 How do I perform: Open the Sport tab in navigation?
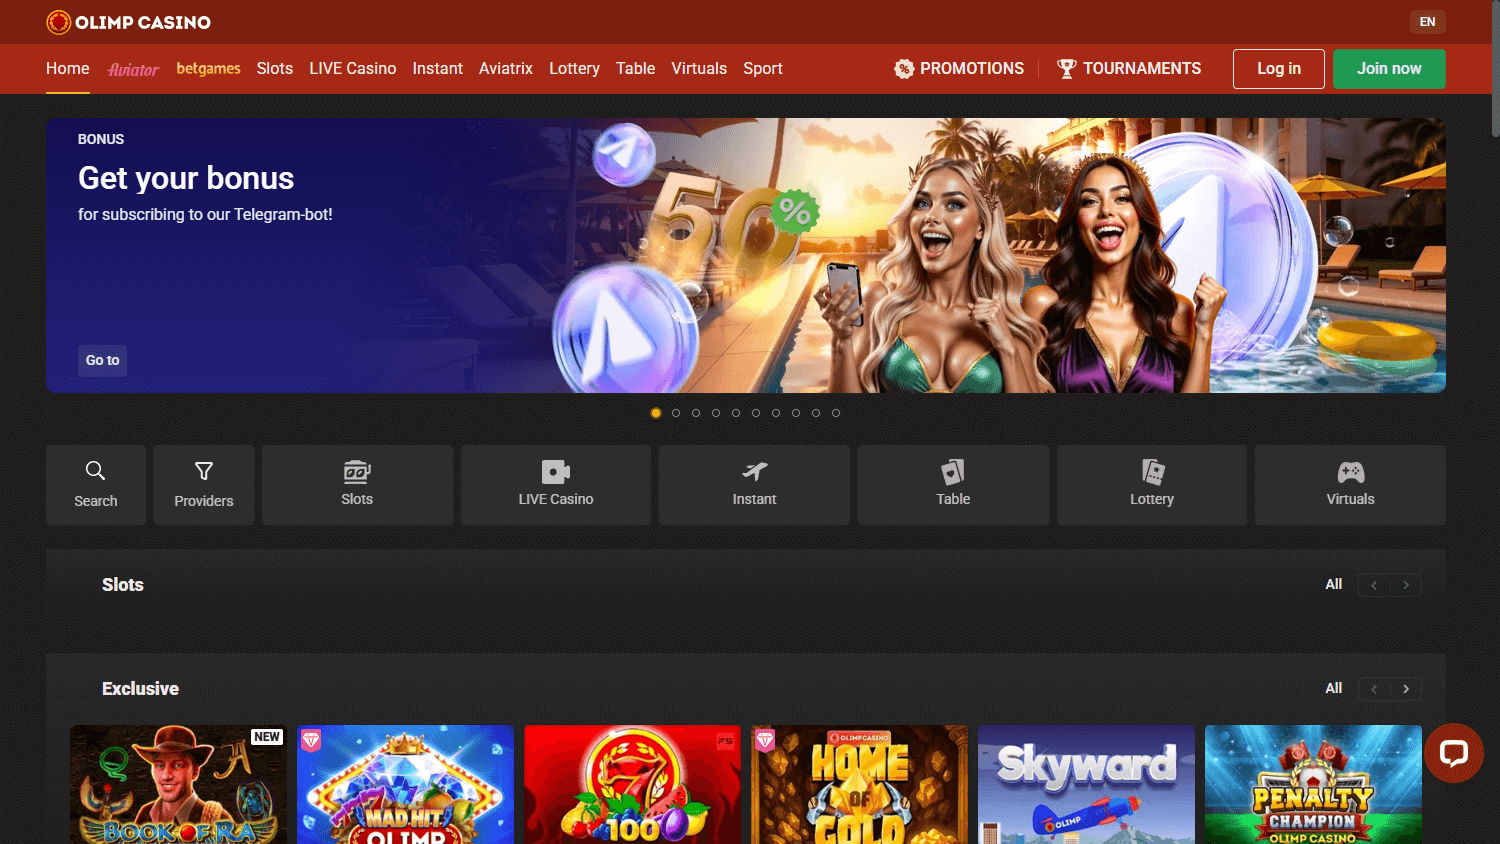(x=762, y=68)
